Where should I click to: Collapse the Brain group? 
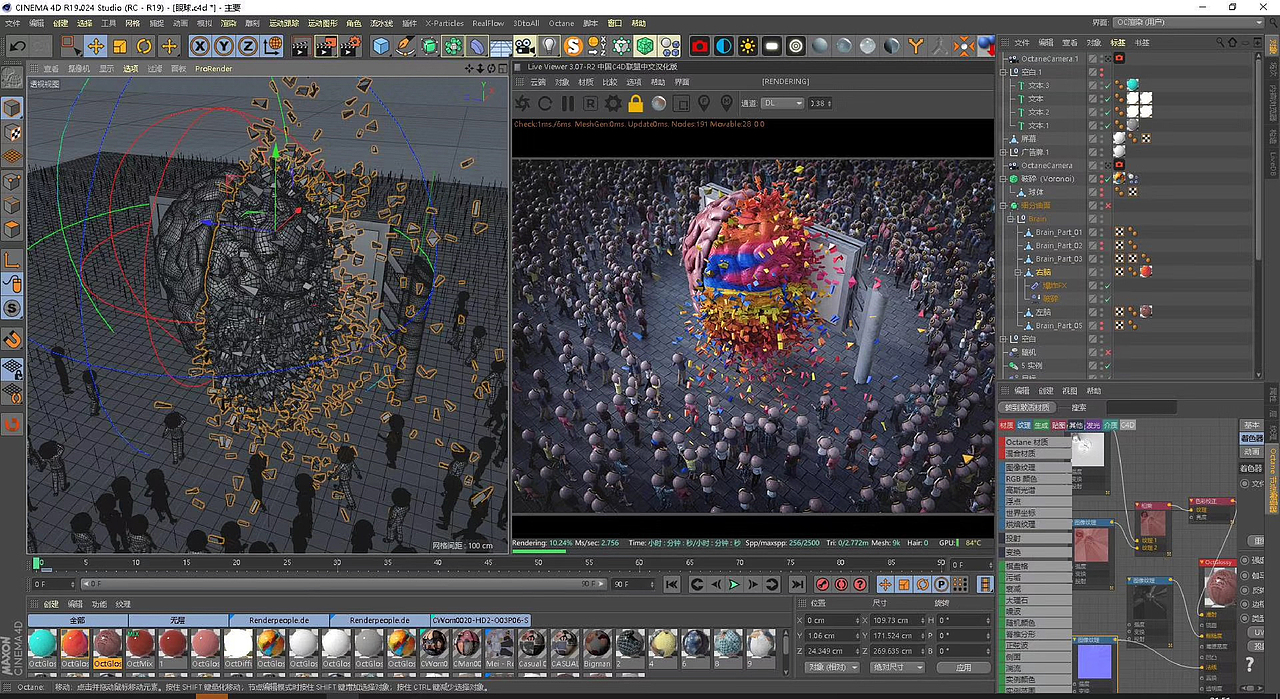1010,219
